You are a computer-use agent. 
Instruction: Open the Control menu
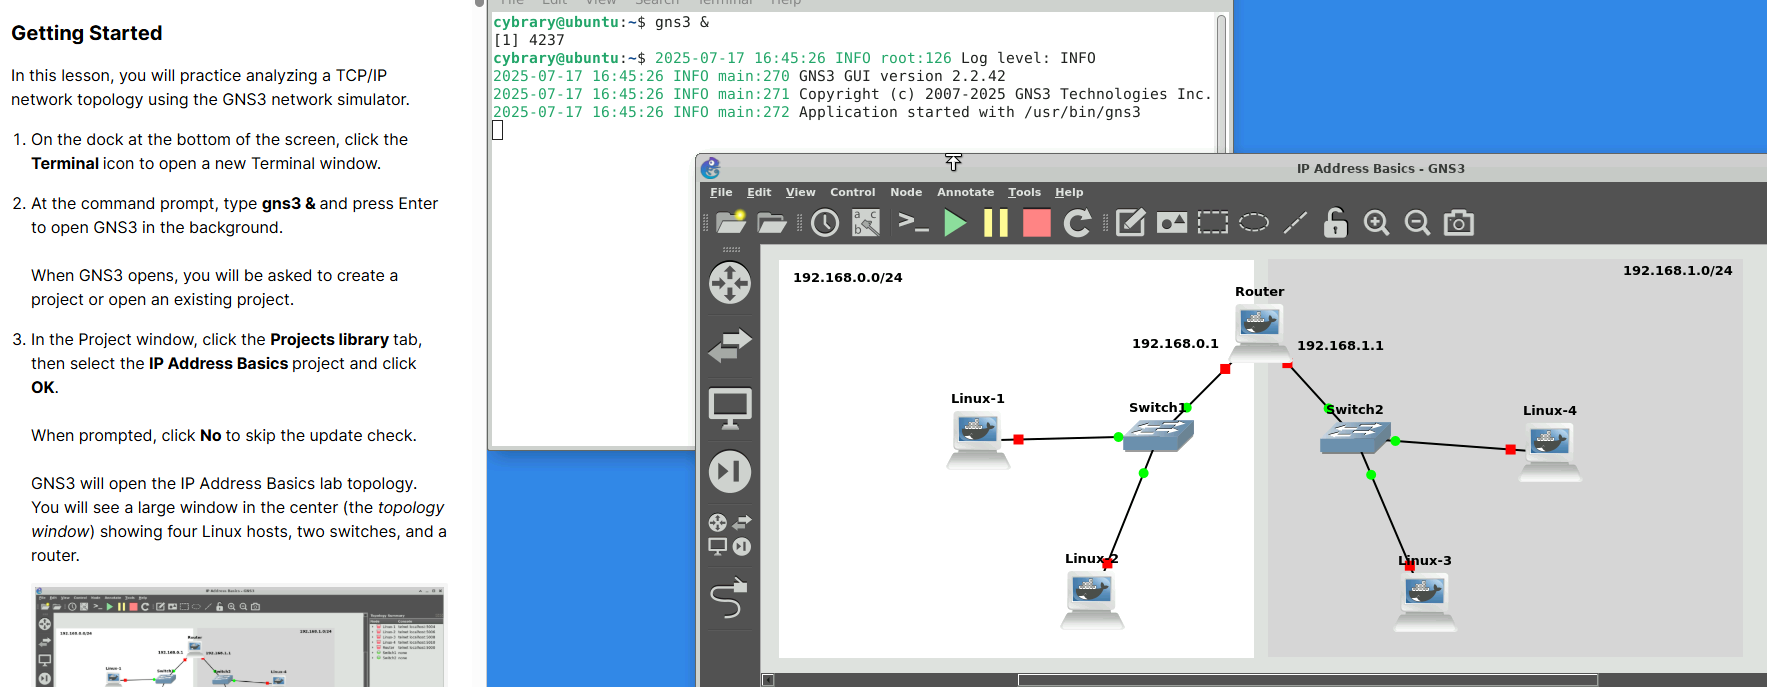[x=852, y=192]
